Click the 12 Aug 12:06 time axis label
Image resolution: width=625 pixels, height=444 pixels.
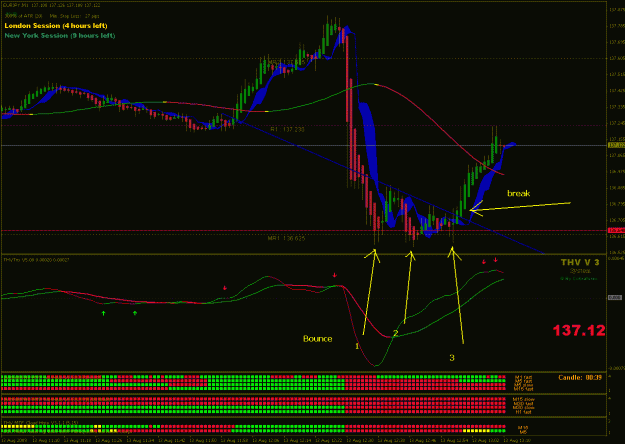(266, 440)
